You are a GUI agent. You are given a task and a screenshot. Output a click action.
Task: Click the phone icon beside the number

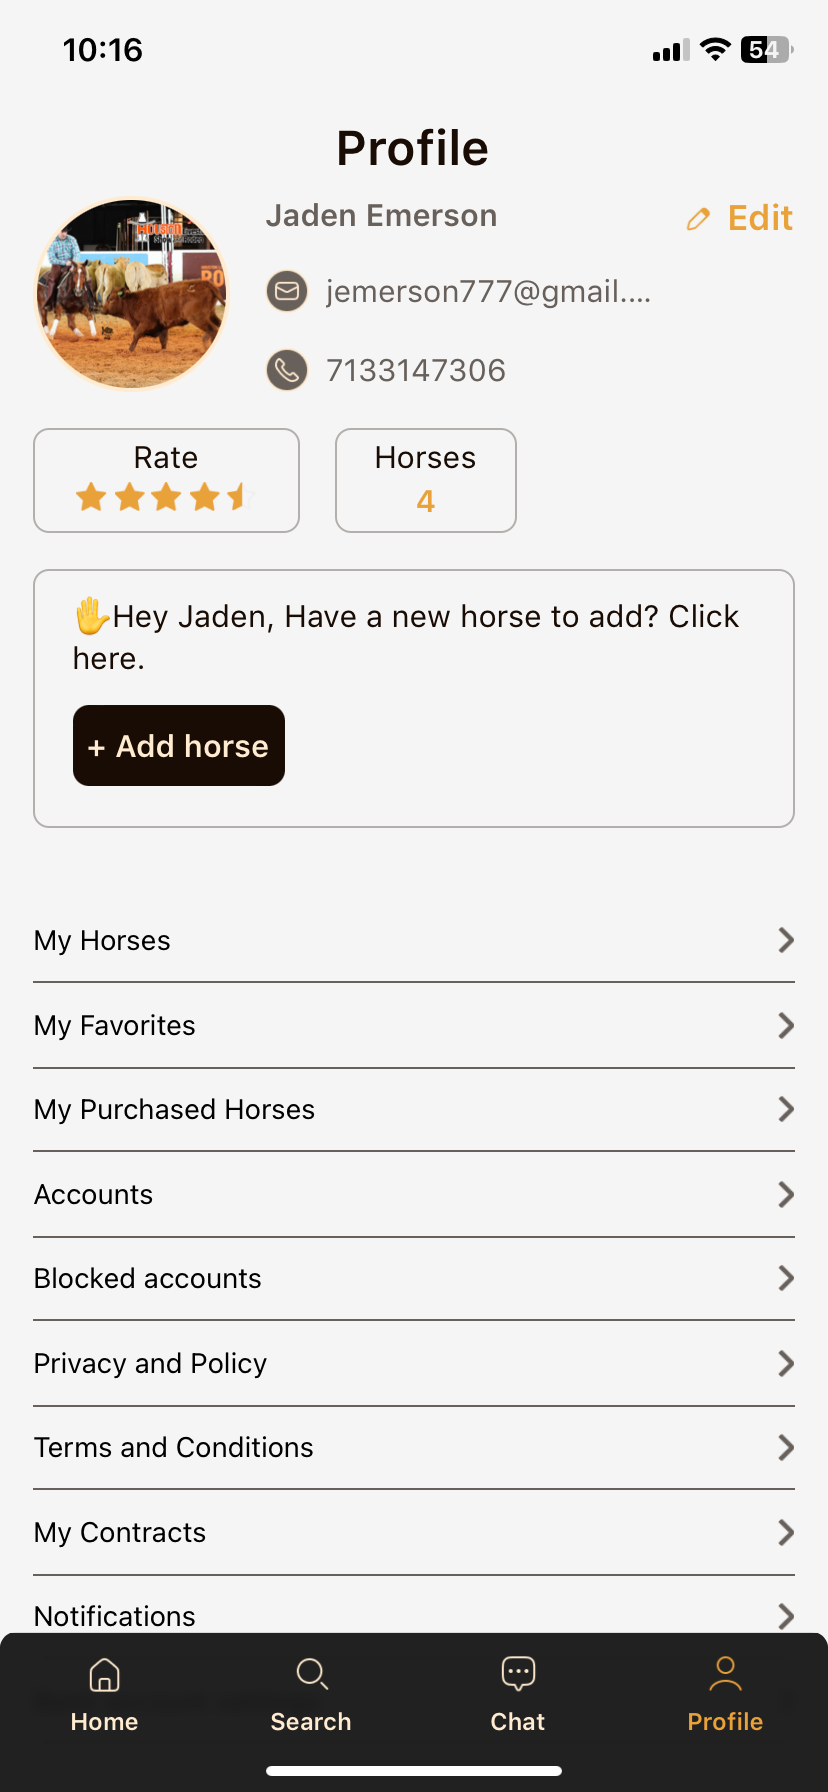[x=287, y=370]
